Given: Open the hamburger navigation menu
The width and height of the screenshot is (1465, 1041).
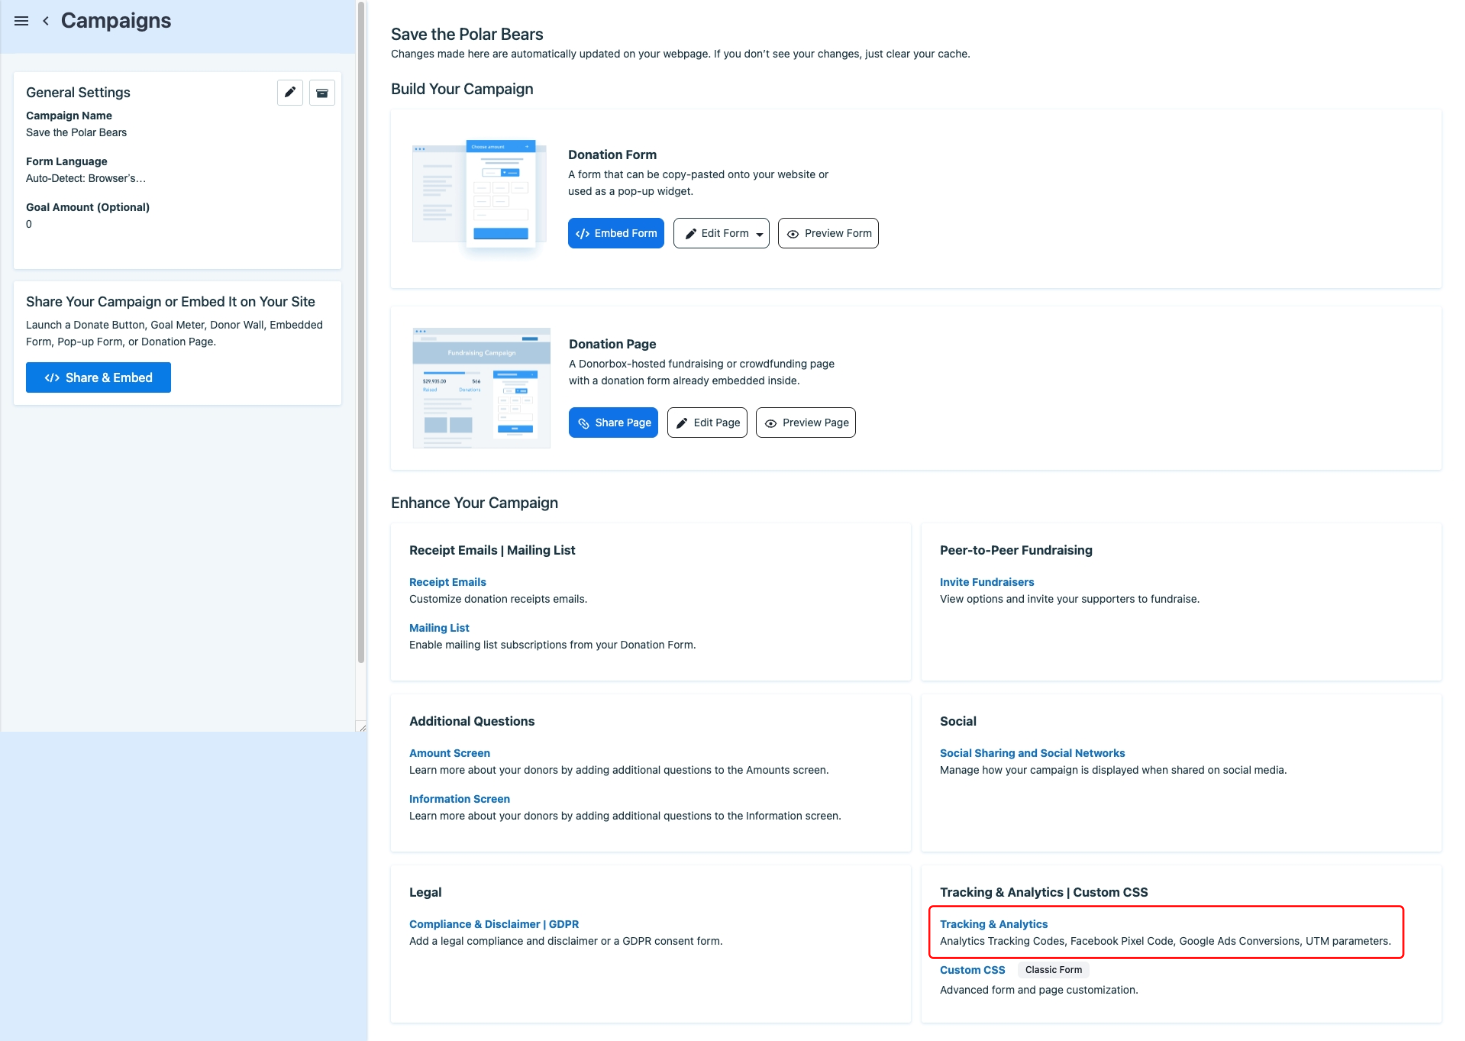Looking at the screenshot, I should 21,21.
